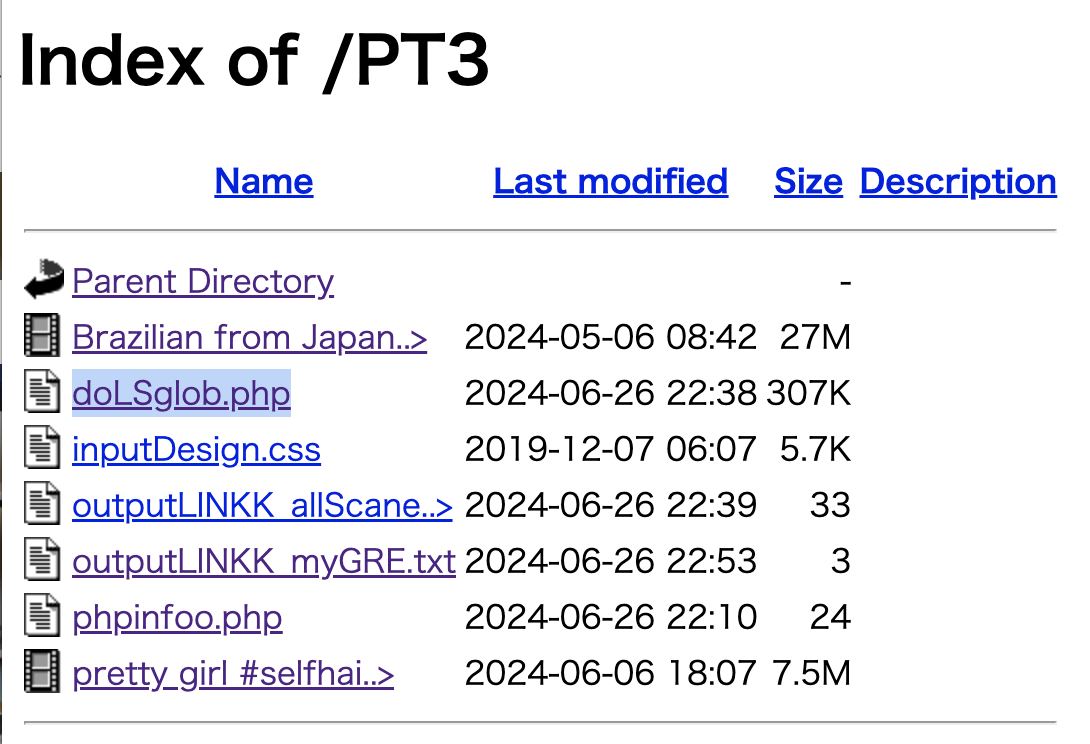Sort listing by Name column
This screenshot has width=1090, height=744.
point(264,181)
